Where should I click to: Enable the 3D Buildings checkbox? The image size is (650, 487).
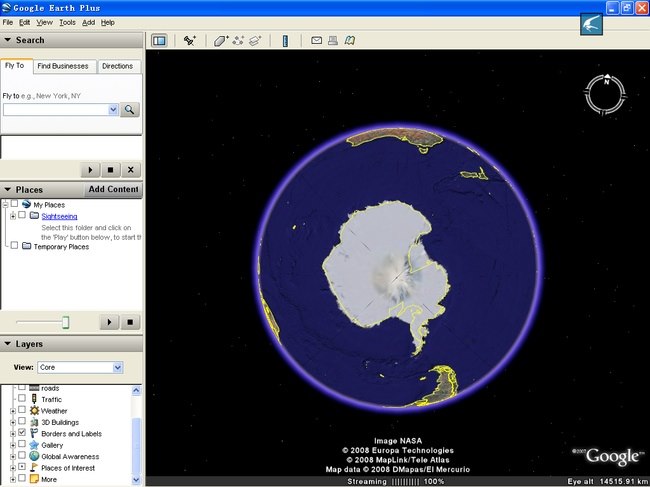[x=22, y=421]
